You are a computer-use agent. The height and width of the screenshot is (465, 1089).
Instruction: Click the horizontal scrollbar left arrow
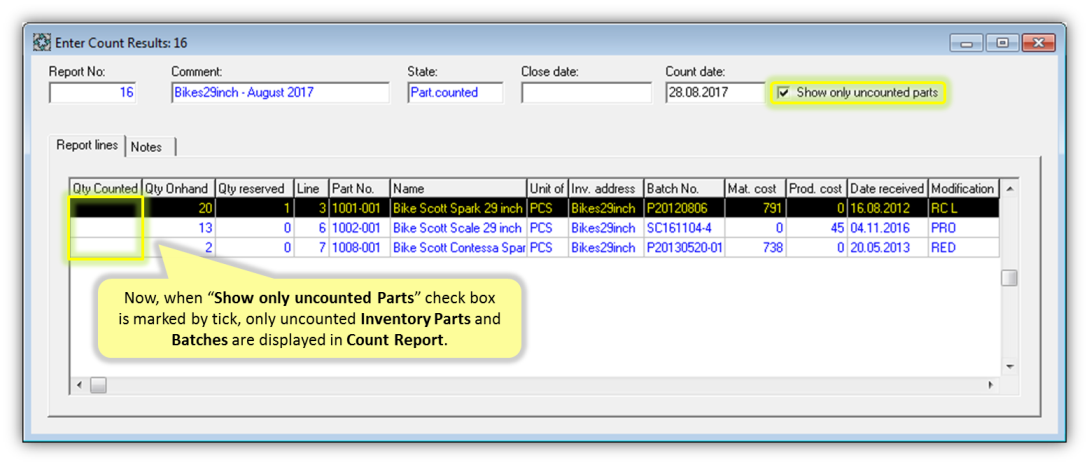79,384
